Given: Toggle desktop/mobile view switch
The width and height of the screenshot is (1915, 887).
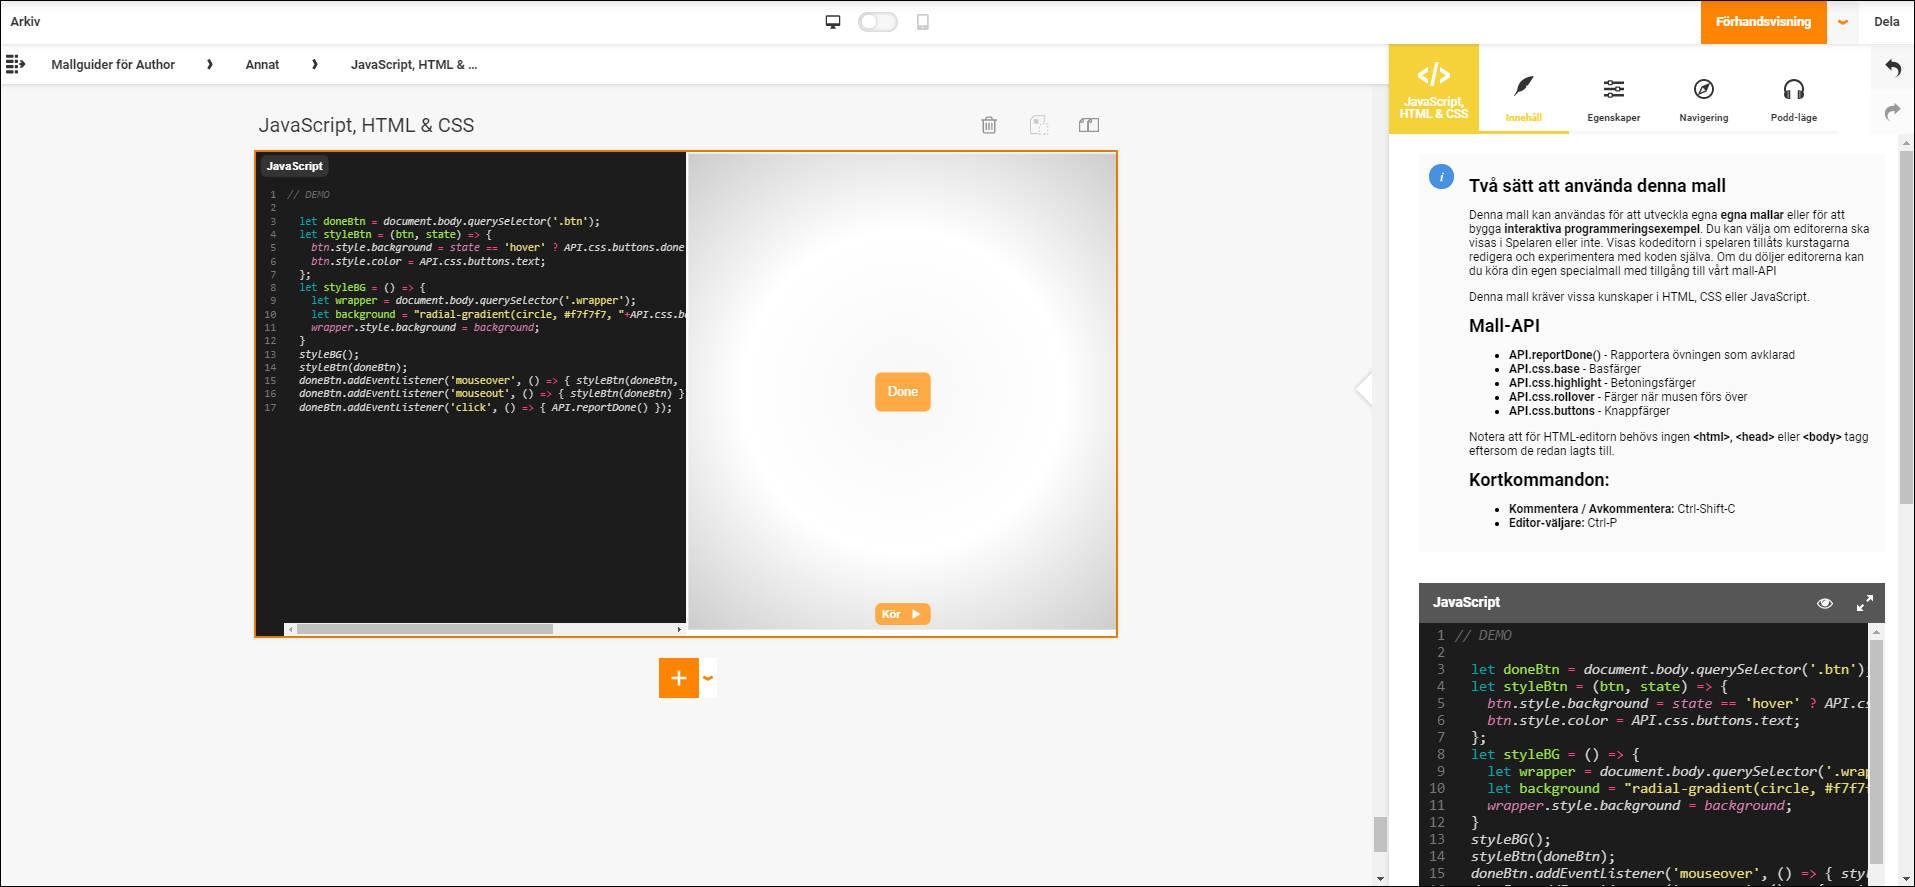Looking at the screenshot, I should (x=878, y=22).
